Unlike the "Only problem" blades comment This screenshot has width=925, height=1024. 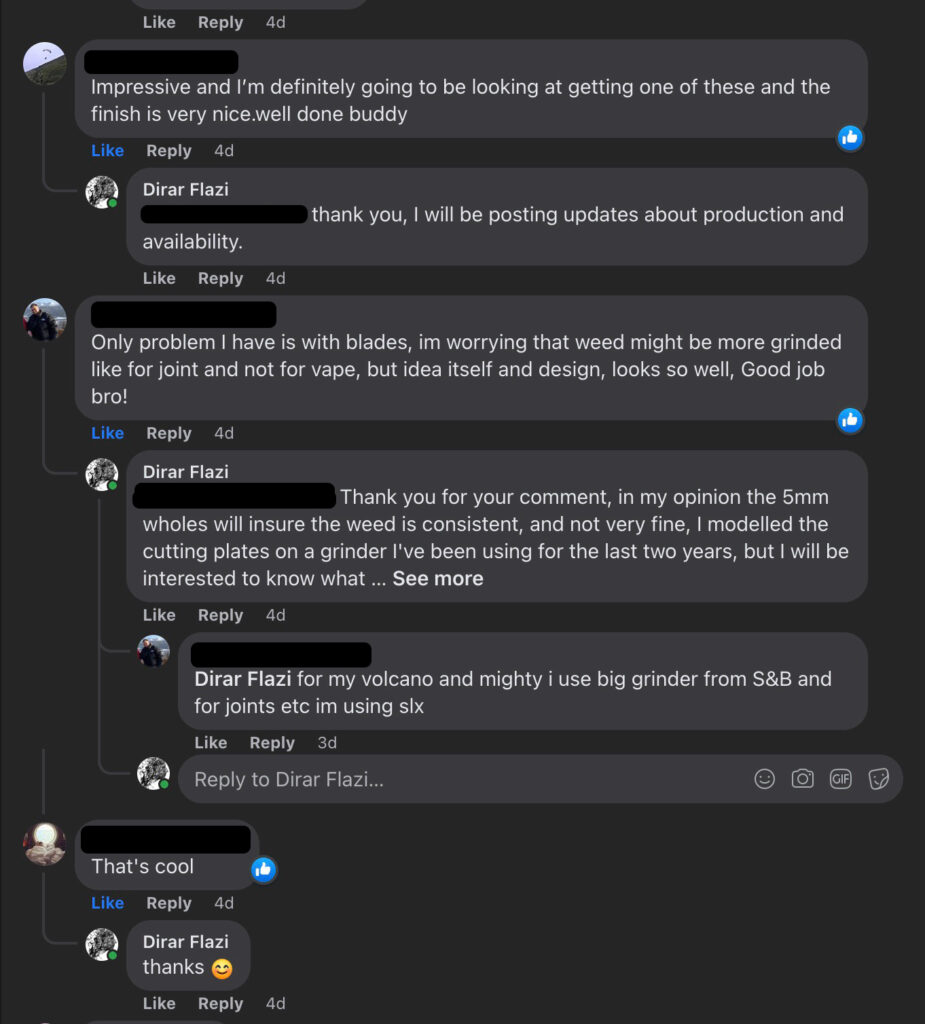click(x=108, y=433)
